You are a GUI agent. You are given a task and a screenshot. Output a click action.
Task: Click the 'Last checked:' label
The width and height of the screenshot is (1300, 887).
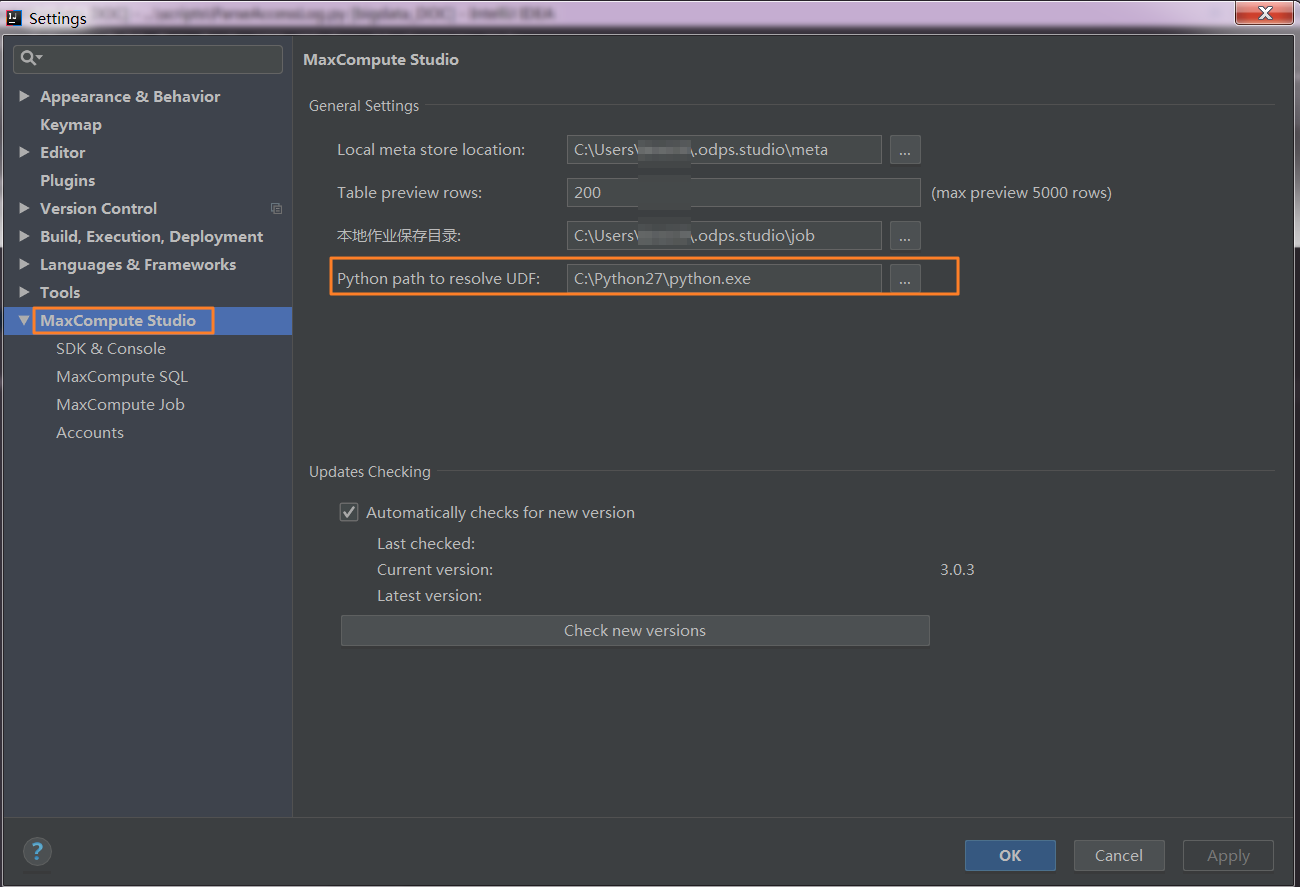point(426,544)
